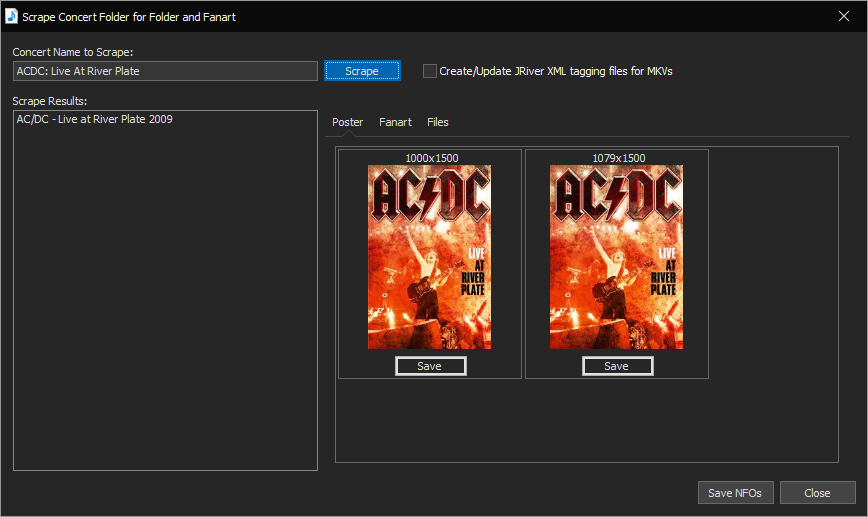868x517 pixels.
Task: Click the music note app icon in title bar
Action: (x=12, y=17)
